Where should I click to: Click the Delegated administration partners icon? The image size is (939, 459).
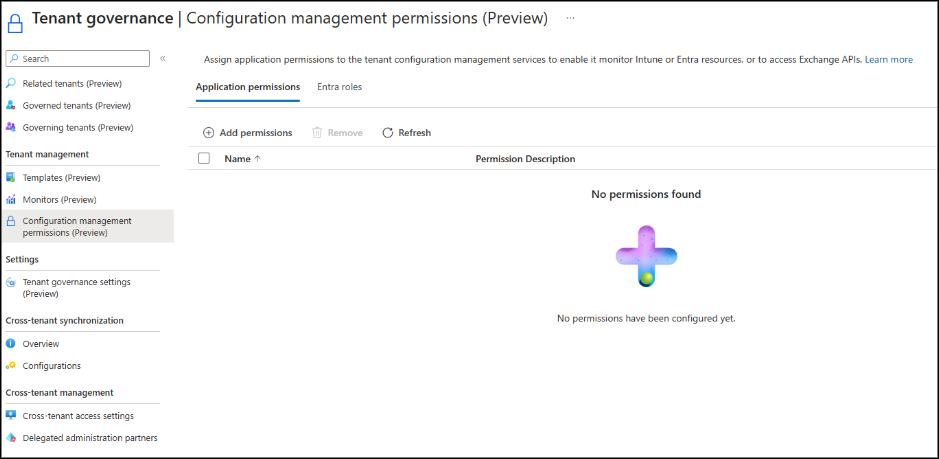pyautogui.click(x=11, y=437)
